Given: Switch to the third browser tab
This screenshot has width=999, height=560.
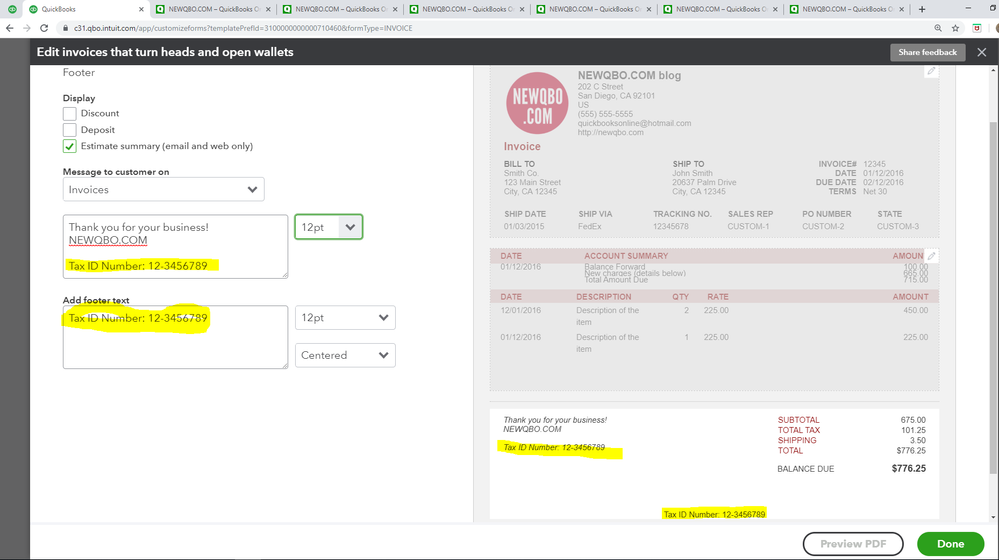Looking at the screenshot, I should (340, 9).
